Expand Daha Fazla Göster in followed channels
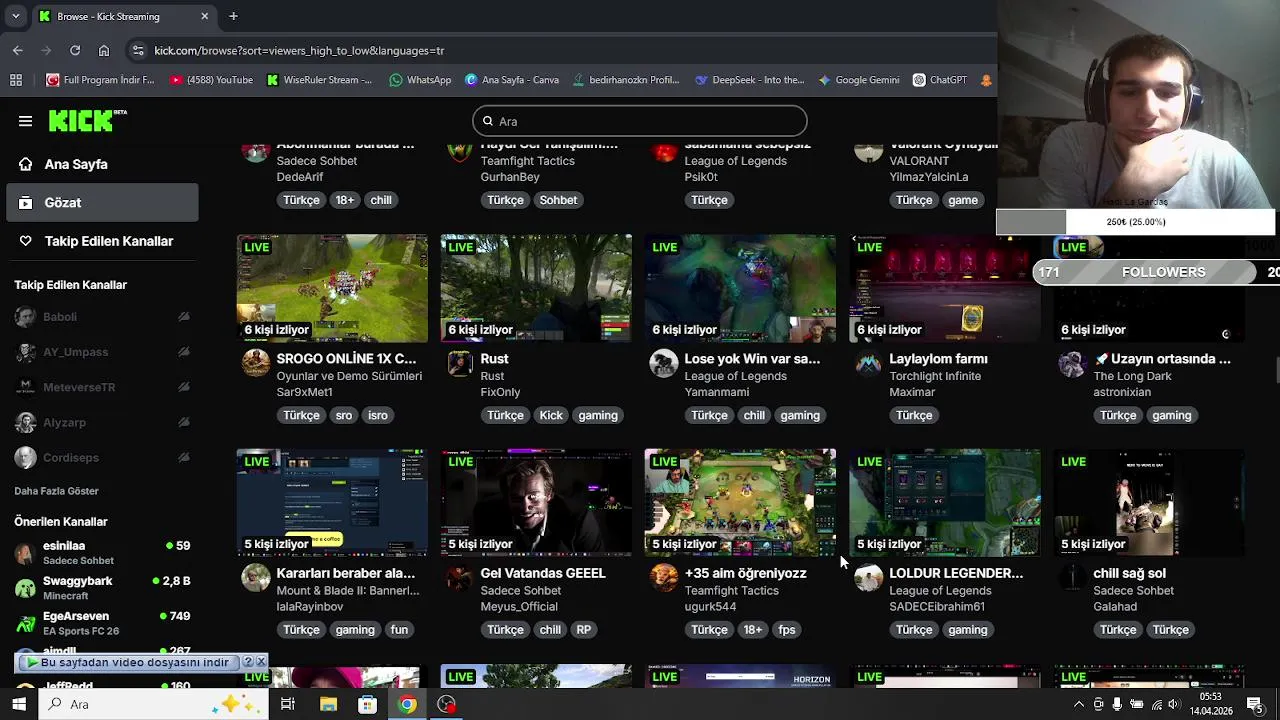Image resolution: width=1280 pixels, height=720 pixels. [56, 491]
